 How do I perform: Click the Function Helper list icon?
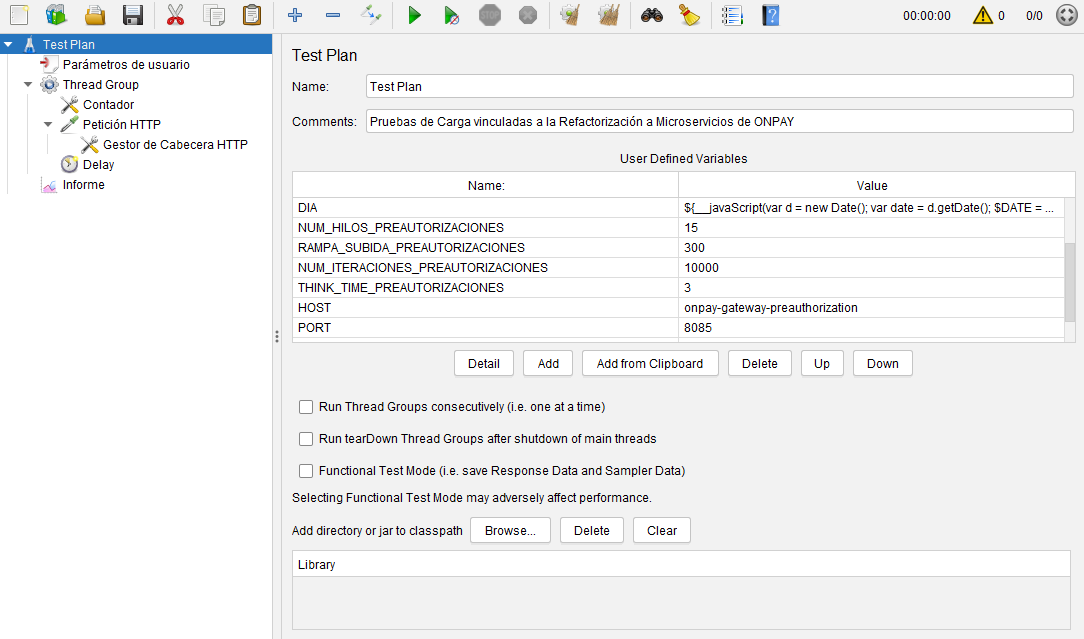(x=732, y=15)
